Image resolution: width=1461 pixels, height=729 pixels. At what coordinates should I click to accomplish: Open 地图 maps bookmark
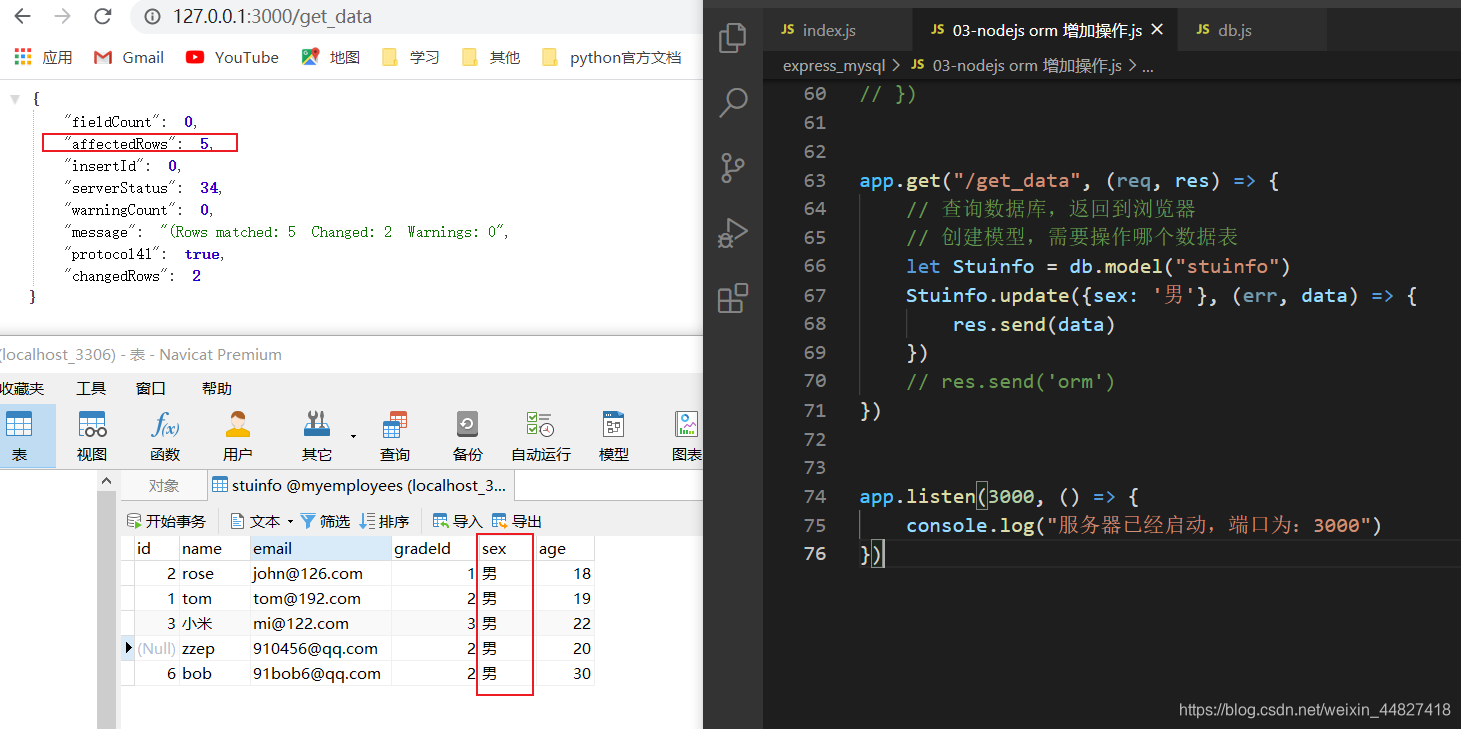[331, 57]
